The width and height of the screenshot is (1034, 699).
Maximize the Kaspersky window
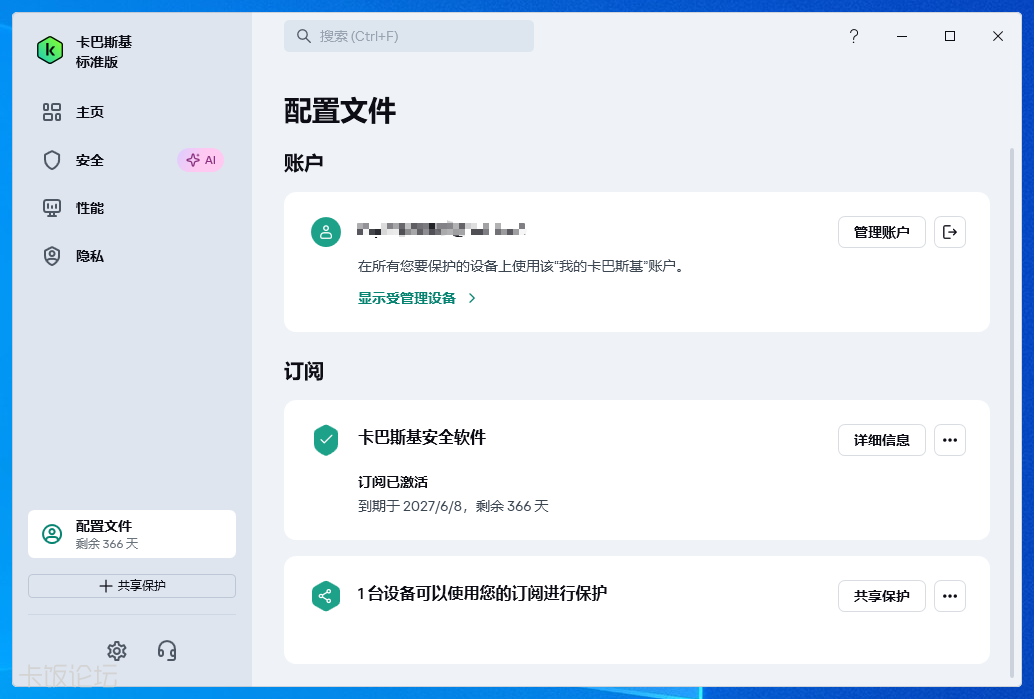[950, 36]
